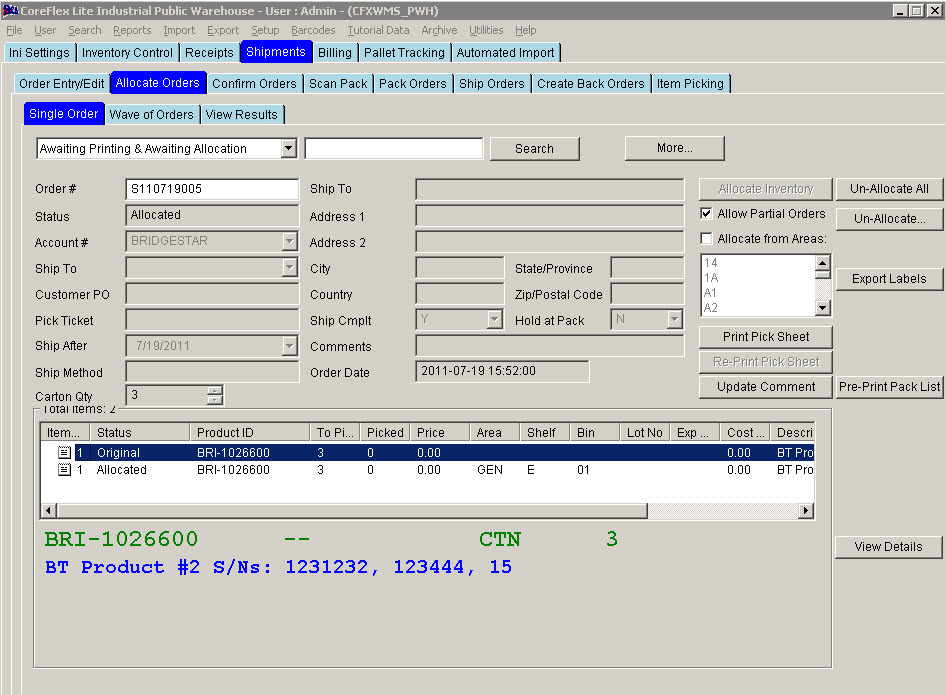
Task: Click the horizontal scrollbar thumb in items grid
Action: click(352, 511)
